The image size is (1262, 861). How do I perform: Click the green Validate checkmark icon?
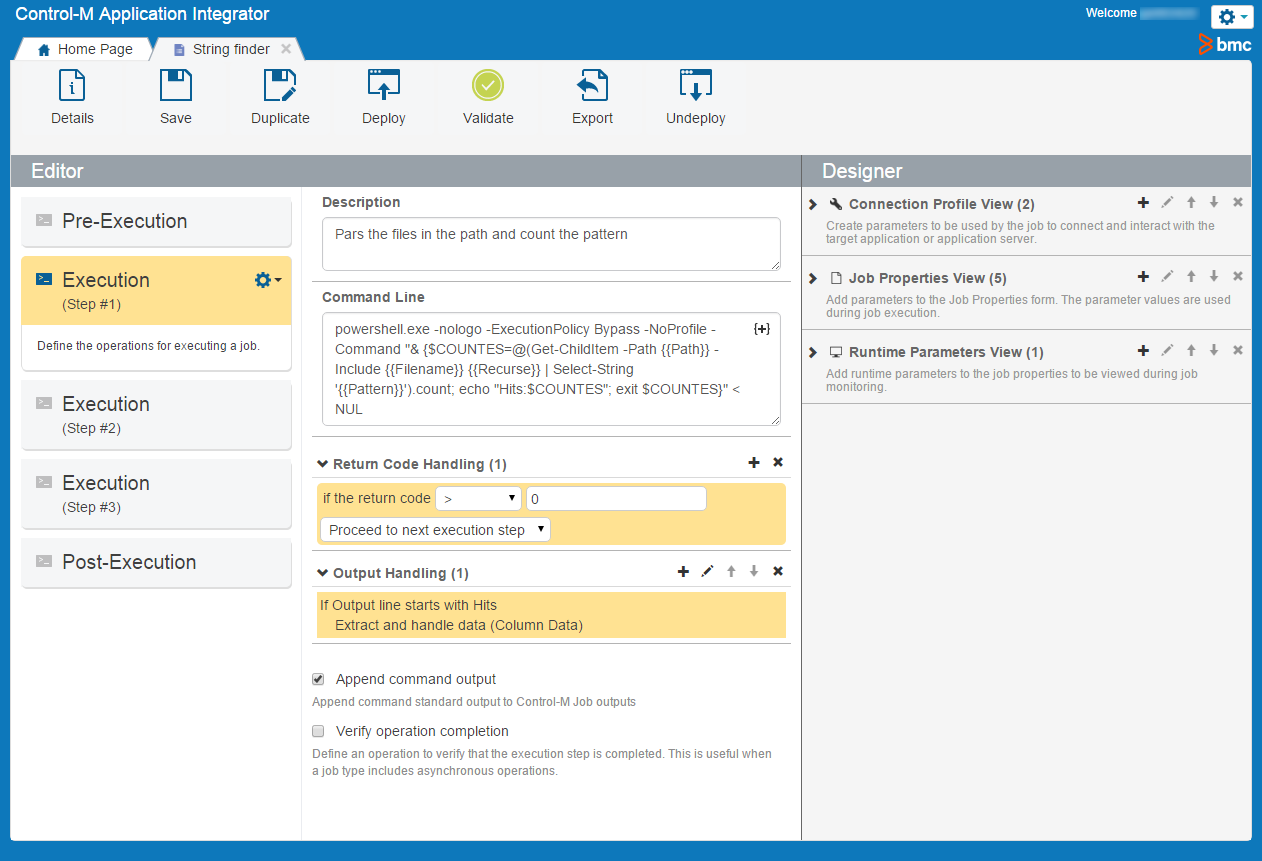[x=488, y=86]
